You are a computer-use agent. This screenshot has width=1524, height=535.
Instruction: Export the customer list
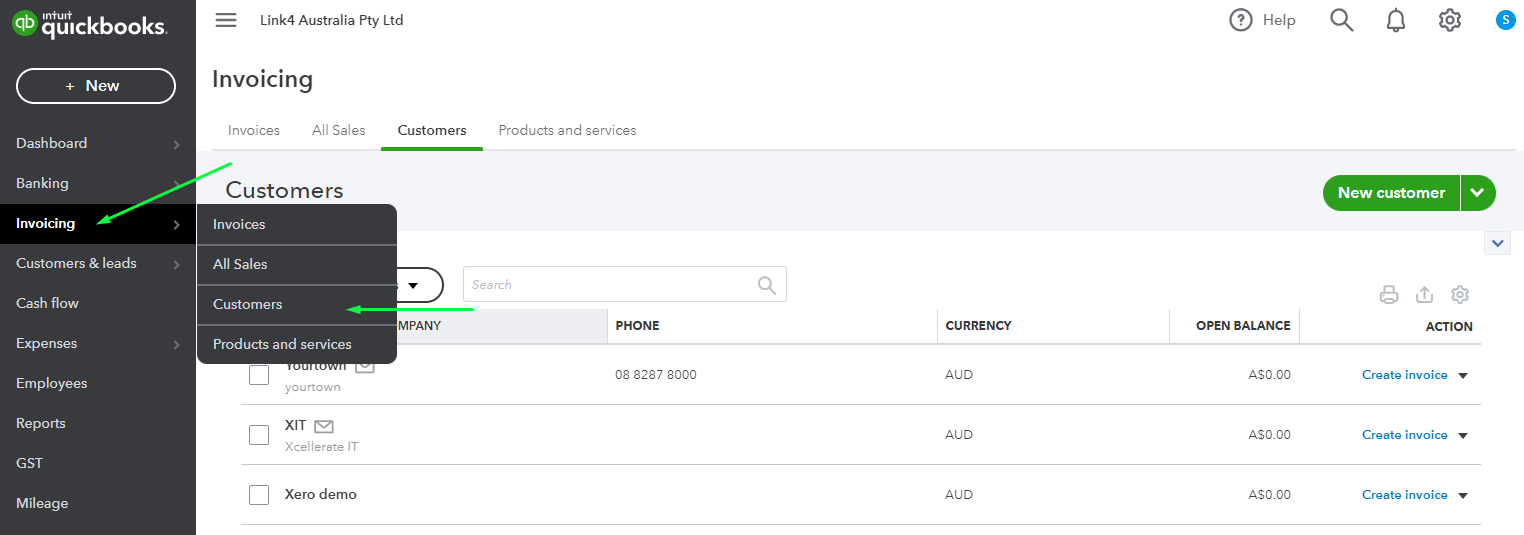1425,295
